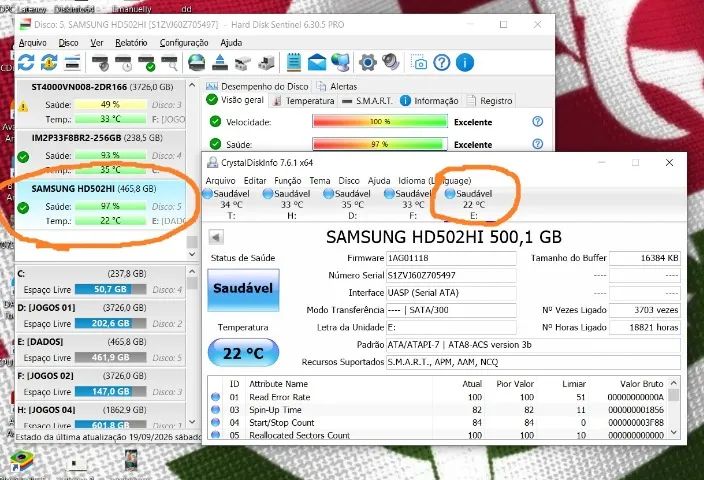Image resolution: width=704 pixels, height=480 pixels.
Task: Open Arquivo menu in Hard Disk Sentinel
Action: (x=32, y=43)
